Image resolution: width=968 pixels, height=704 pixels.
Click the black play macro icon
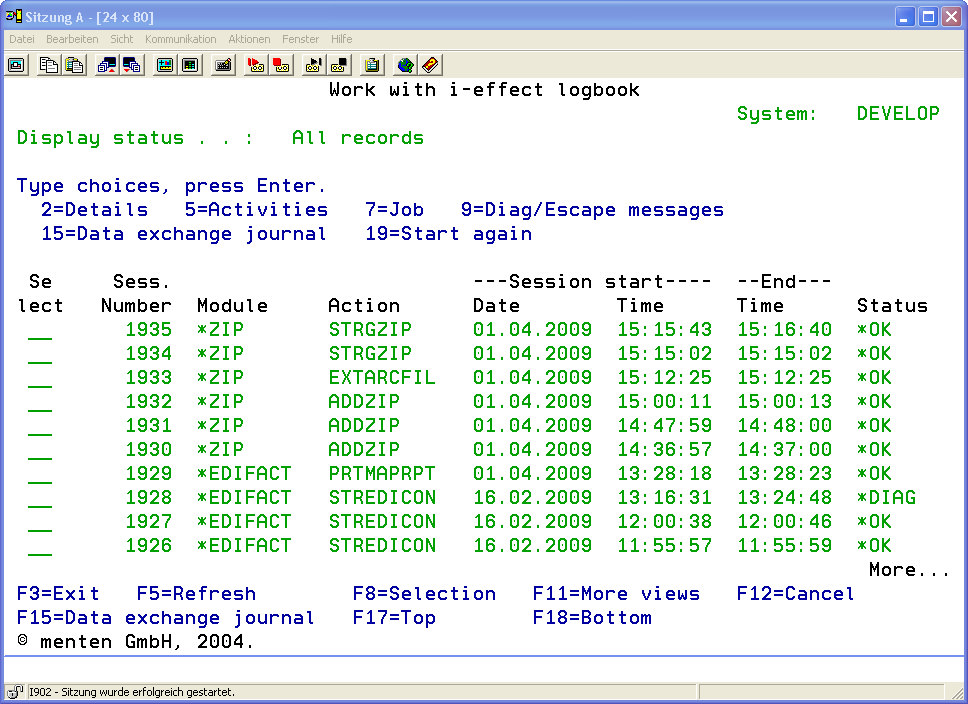tap(313, 65)
